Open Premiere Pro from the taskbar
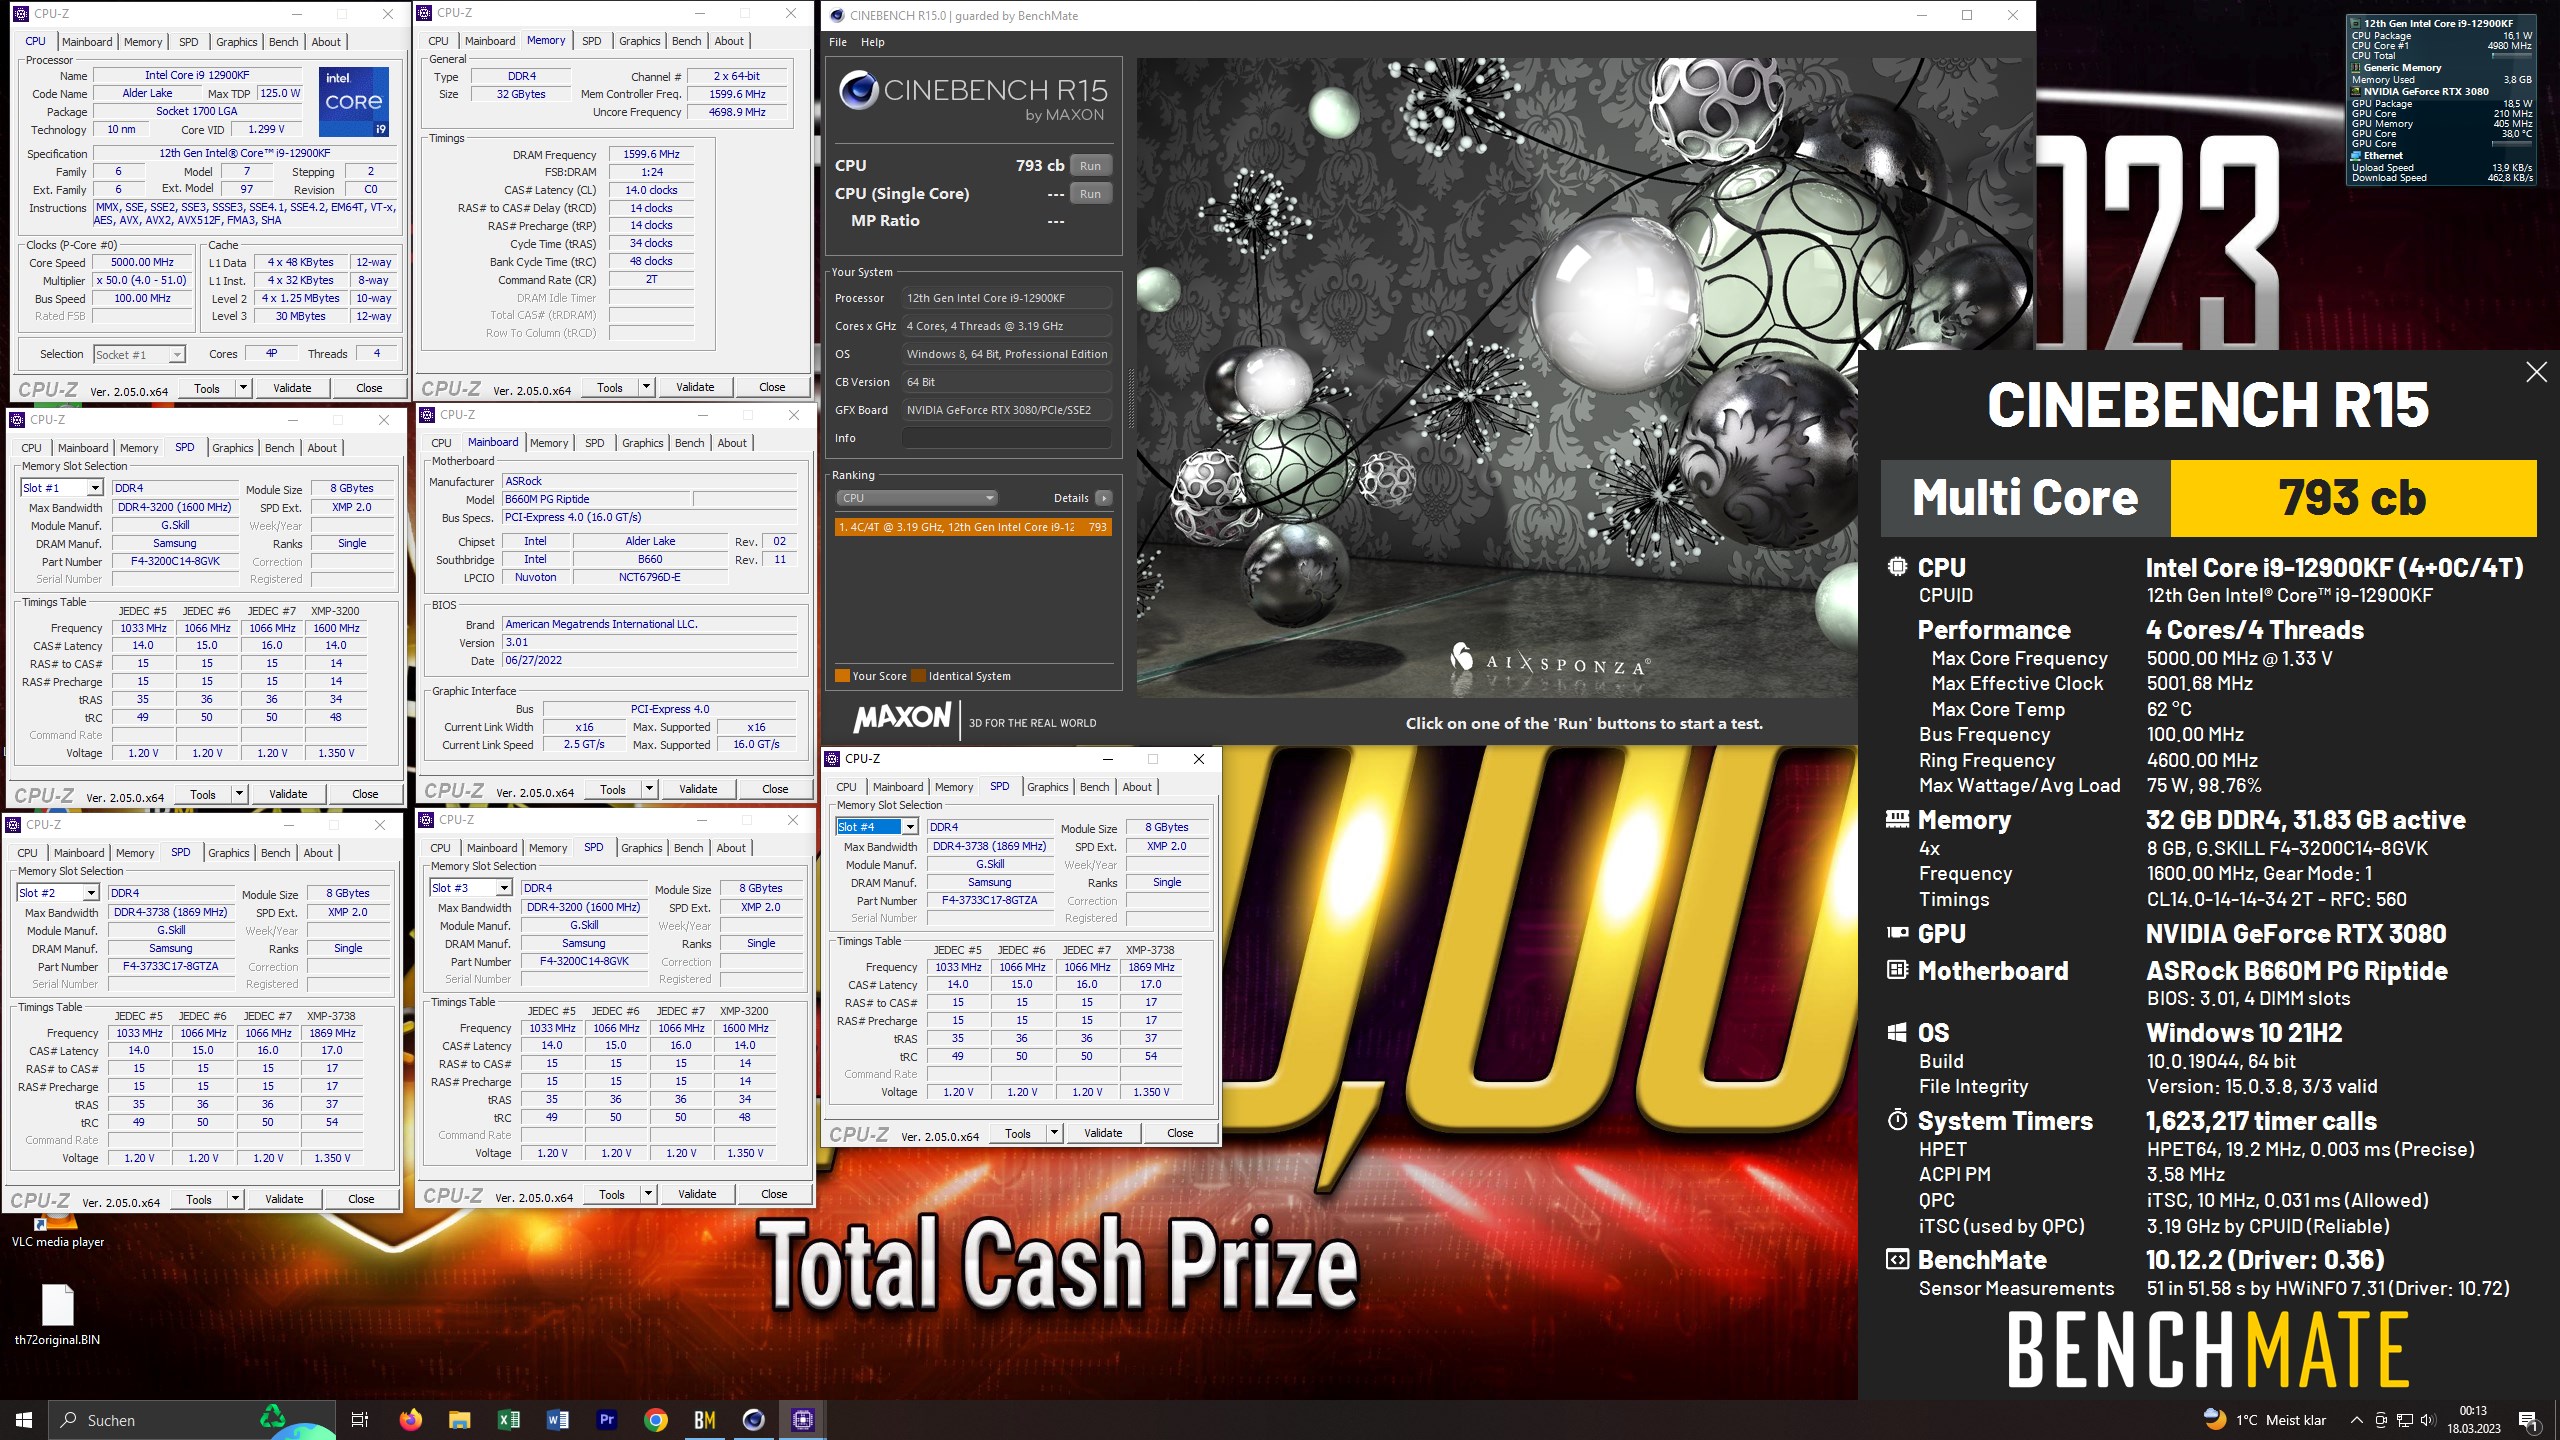 point(606,1420)
